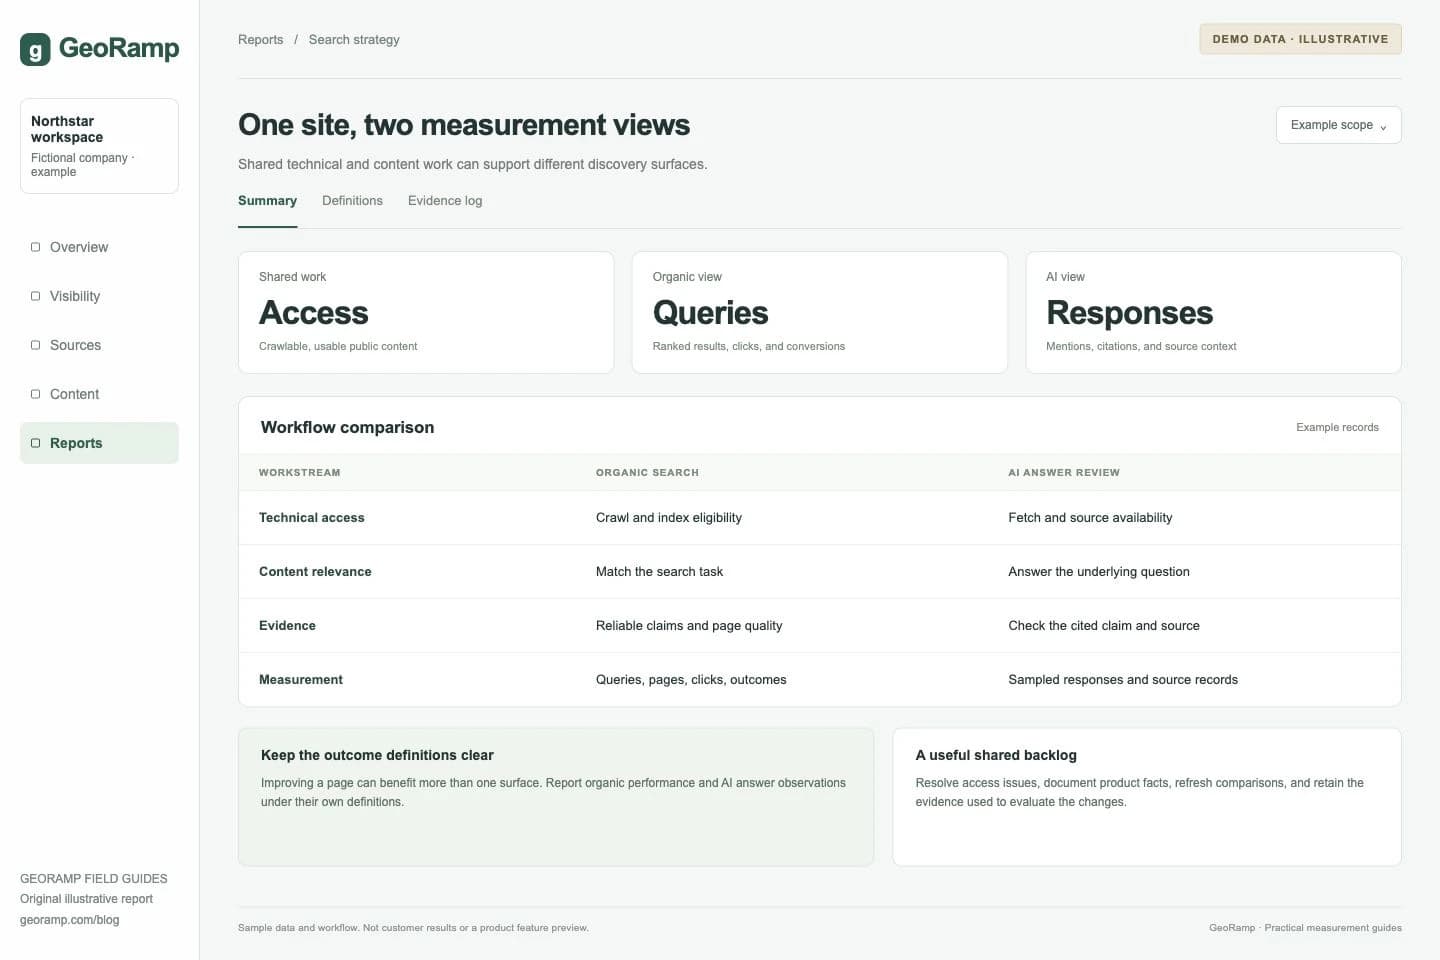Click the 'Queries, pages, clicks, outcomes' cell
This screenshot has height=960, width=1440.
(x=691, y=680)
